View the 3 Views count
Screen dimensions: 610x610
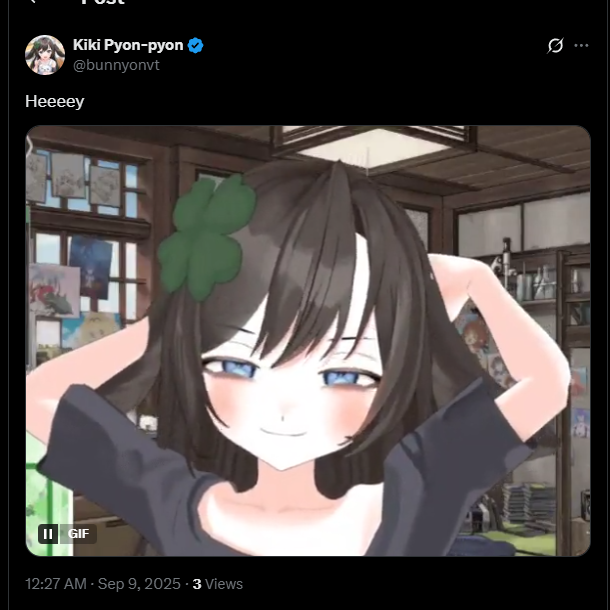pos(217,584)
